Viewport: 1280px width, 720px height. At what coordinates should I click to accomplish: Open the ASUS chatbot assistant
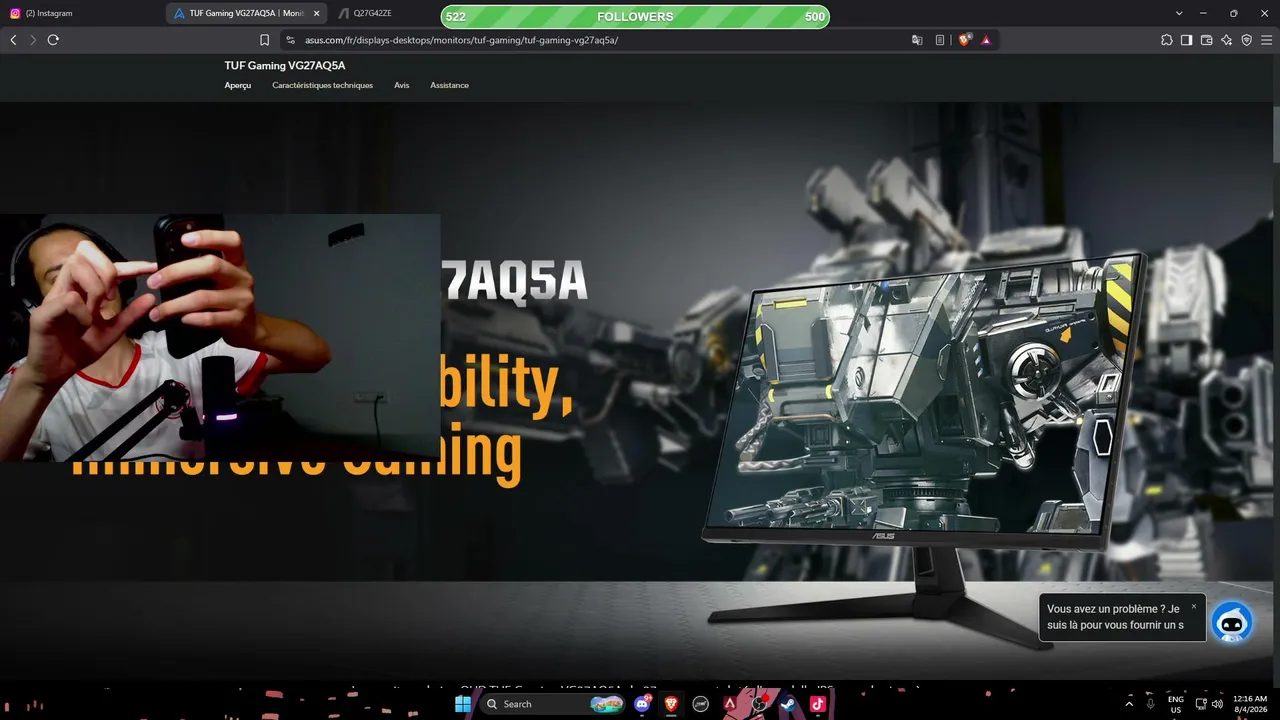(x=1232, y=622)
